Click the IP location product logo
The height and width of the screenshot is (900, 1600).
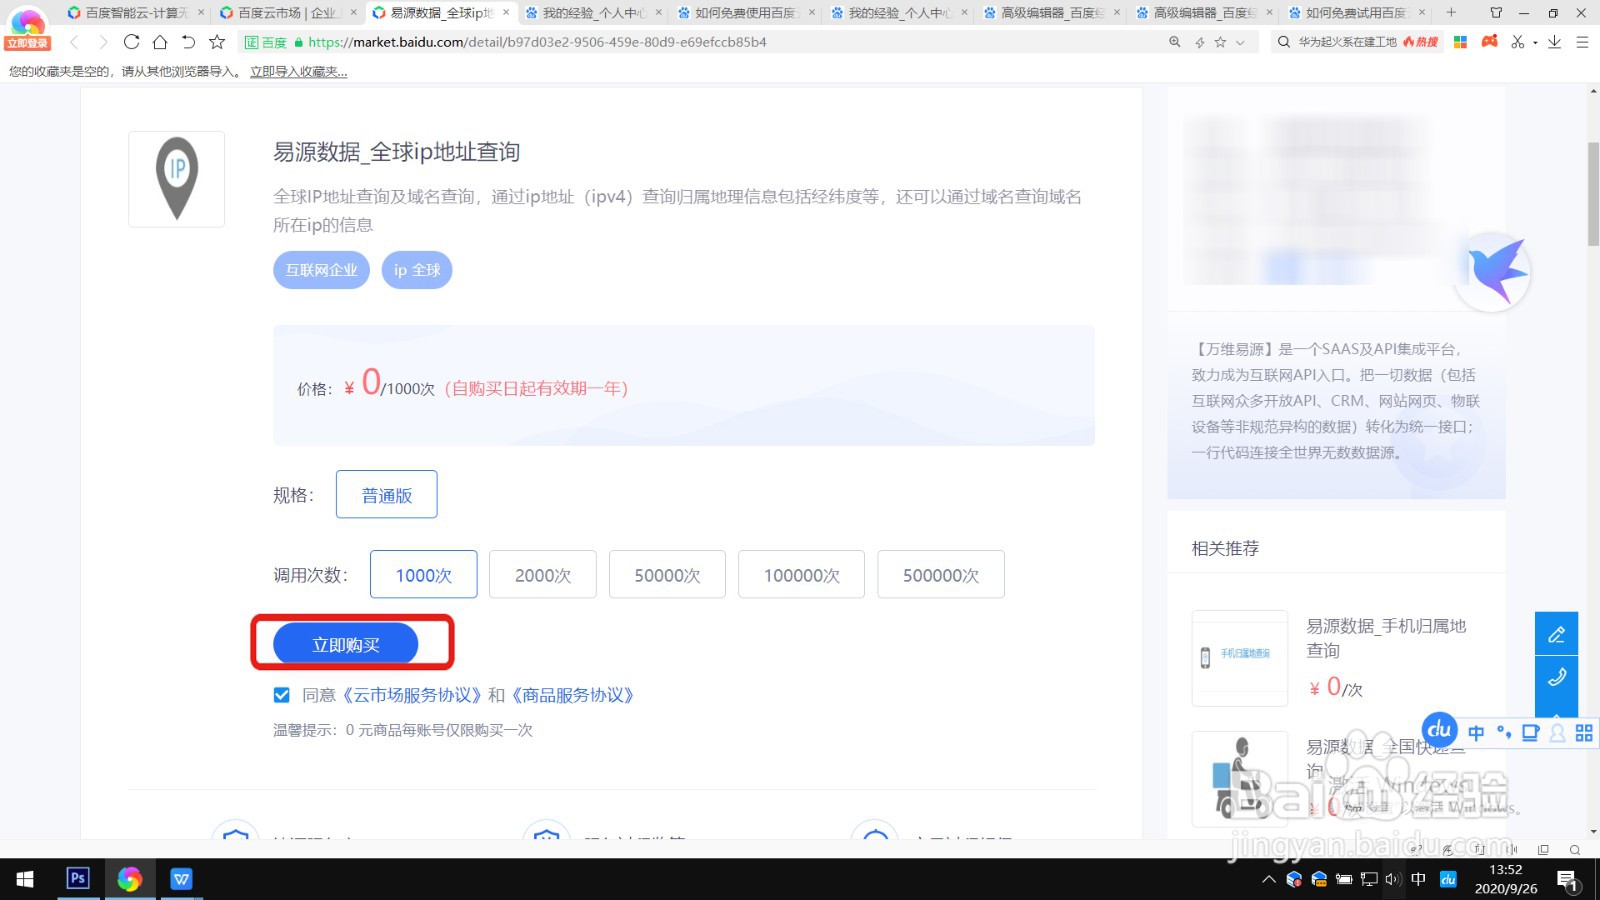click(177, 179)
